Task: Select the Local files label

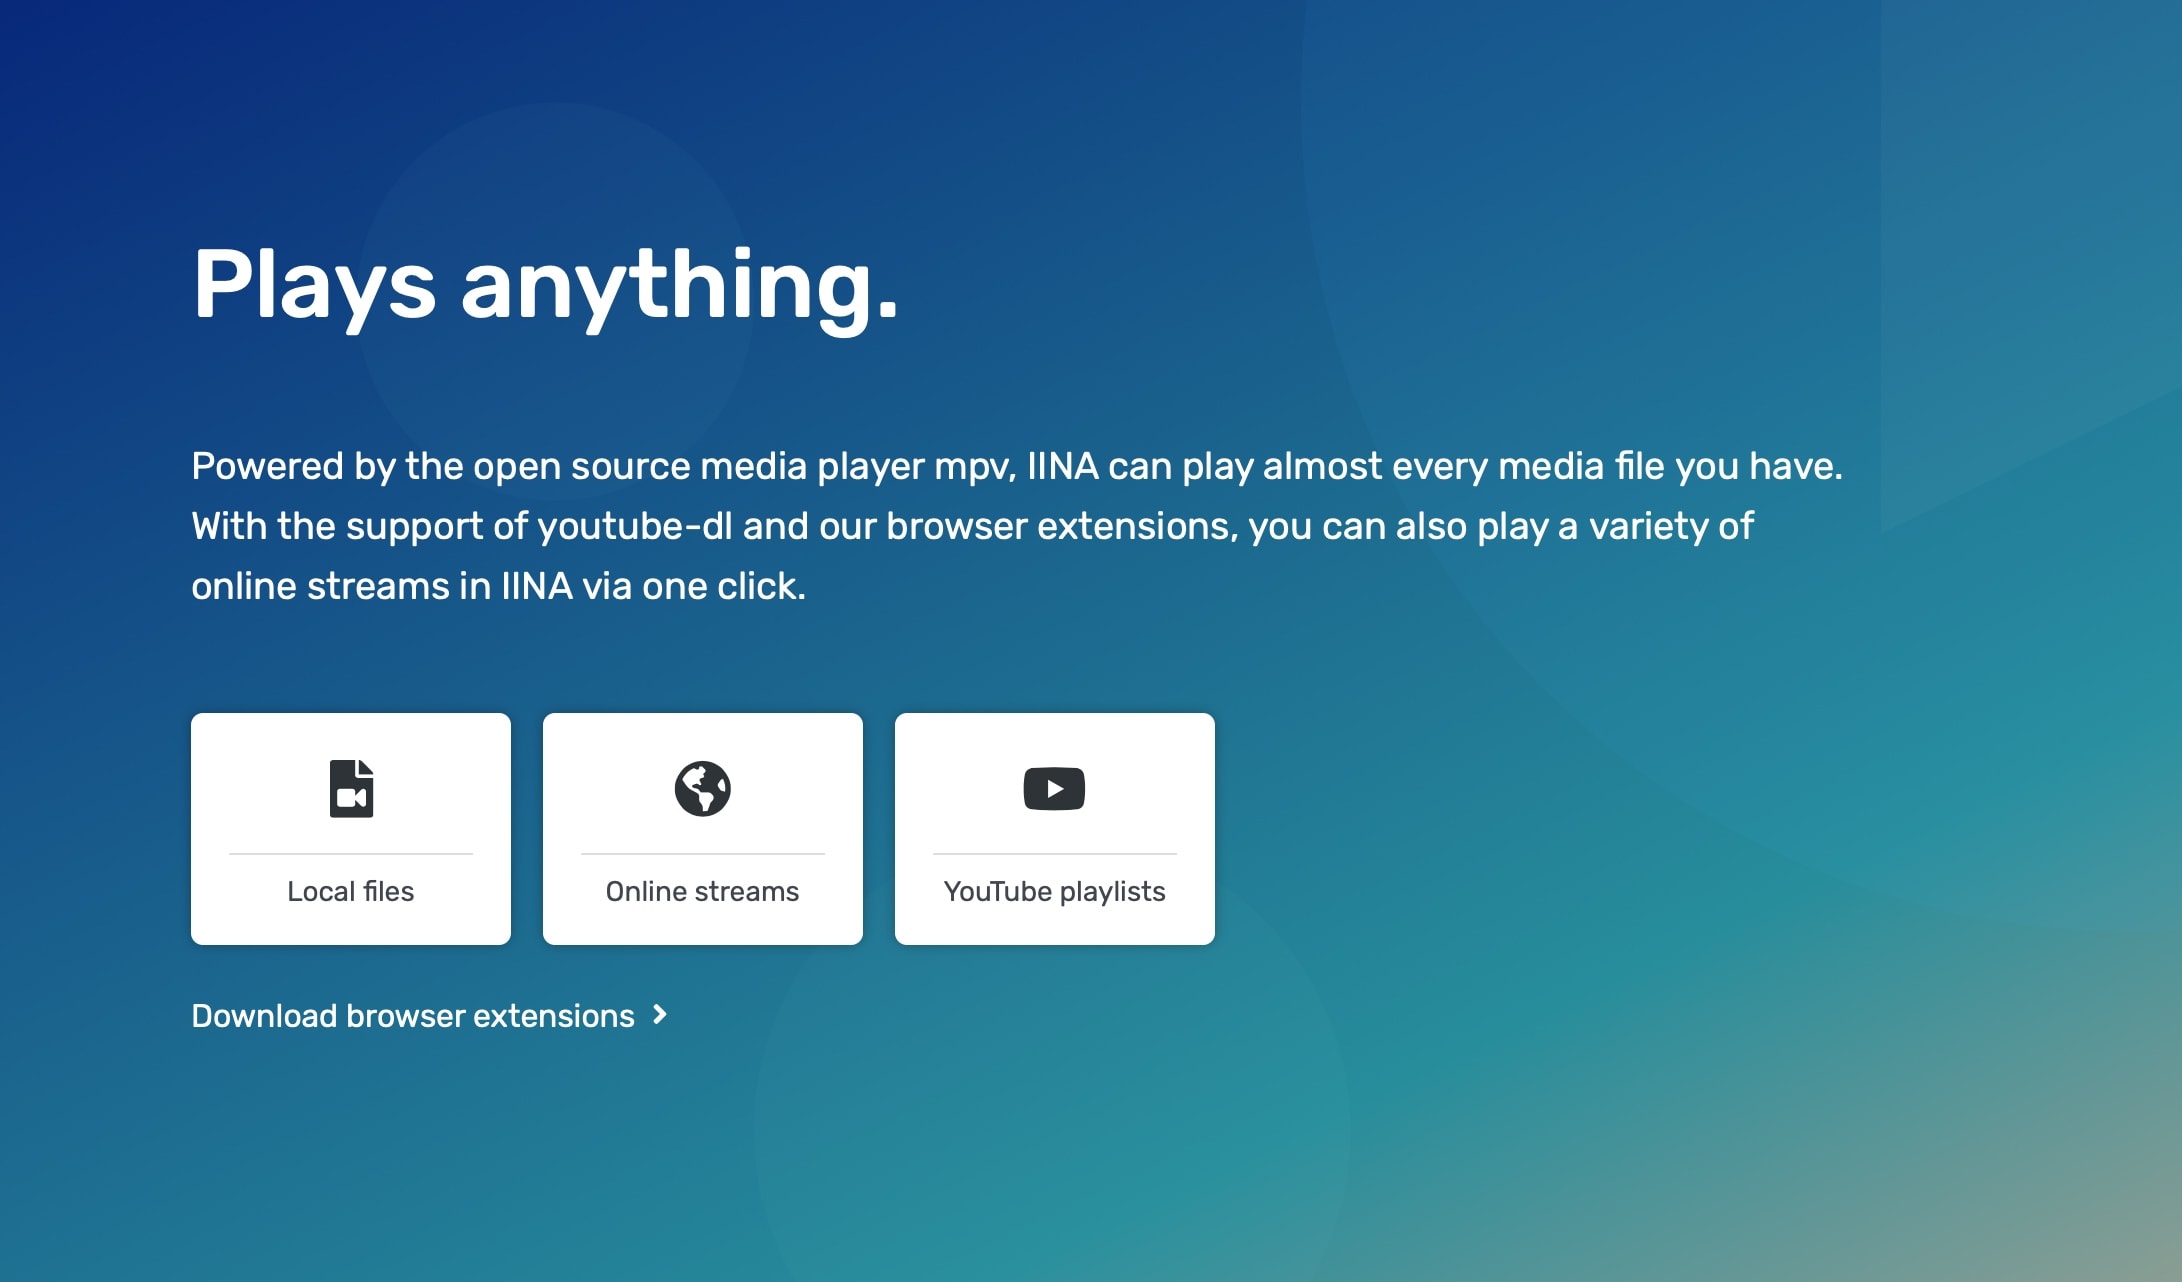Action: click(x=351, y=891)
